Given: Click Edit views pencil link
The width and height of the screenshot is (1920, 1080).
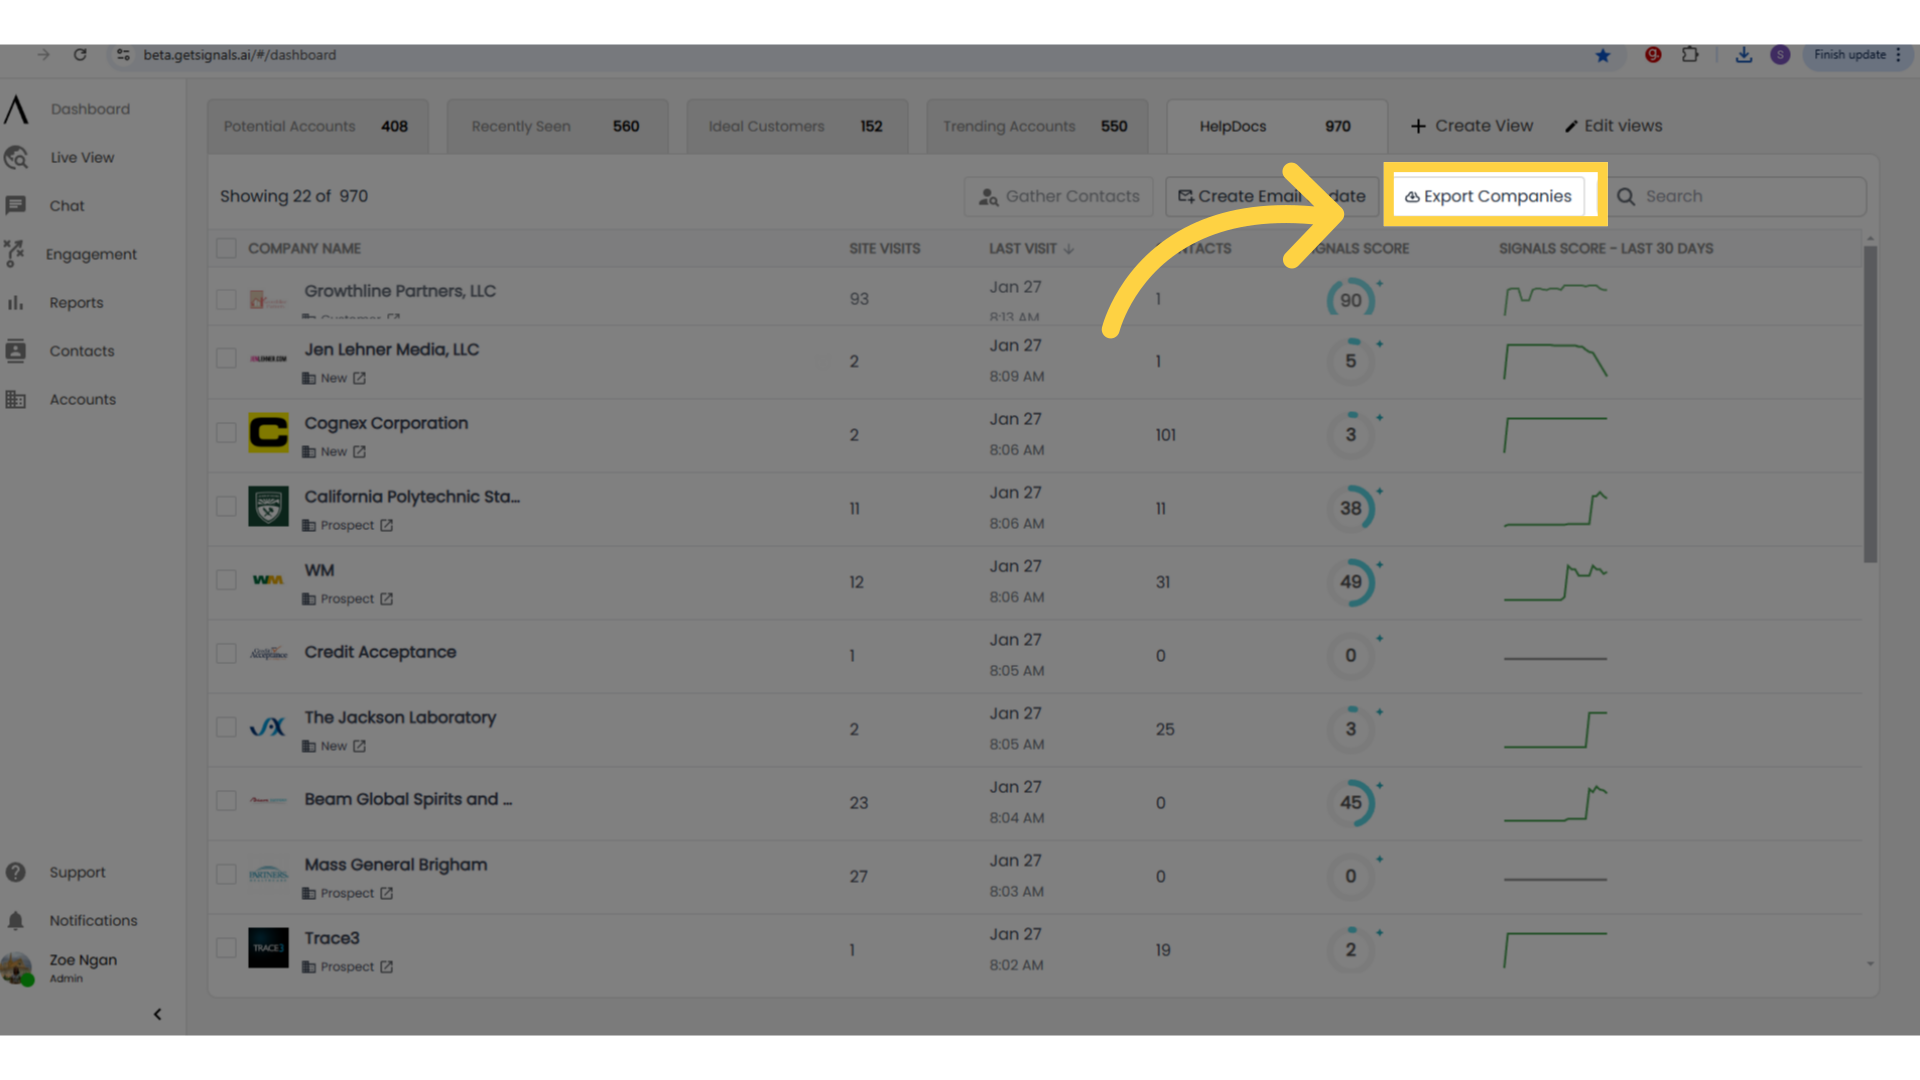Looking at the screenshot, I should [x=1613, y=126].
